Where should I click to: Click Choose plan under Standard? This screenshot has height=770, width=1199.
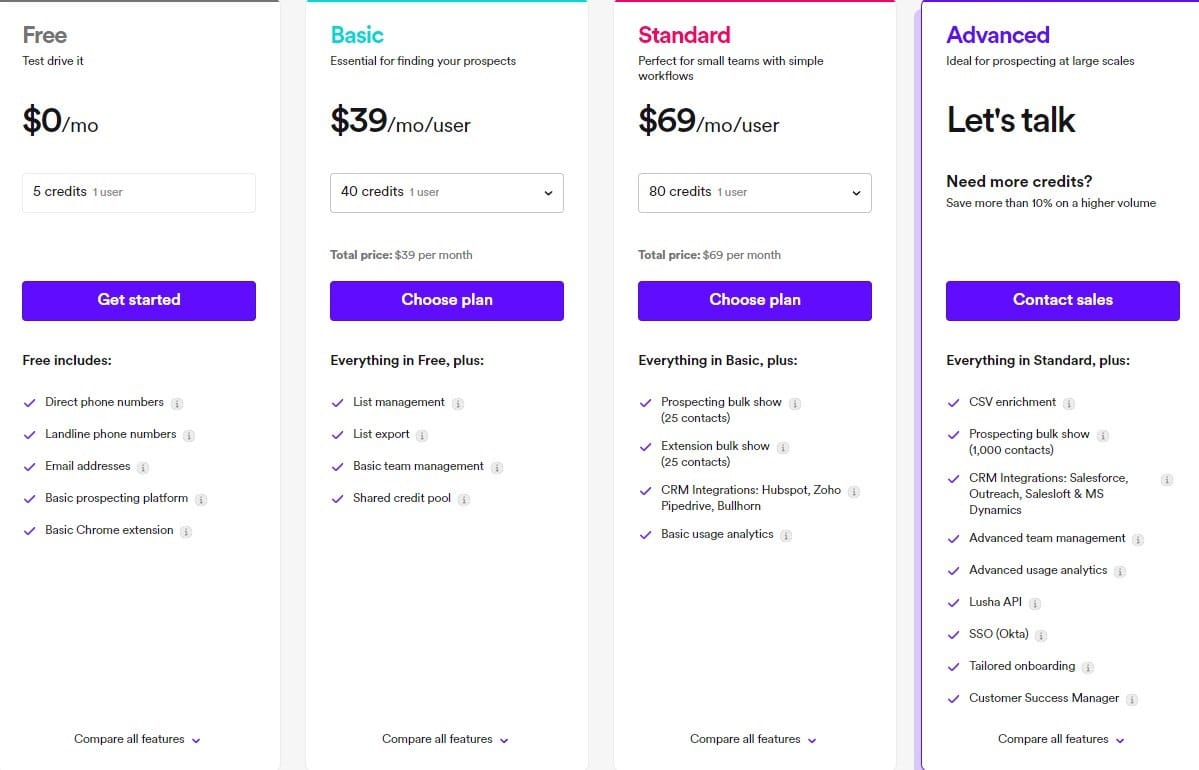pyautogui.click(x=755, y=301)
